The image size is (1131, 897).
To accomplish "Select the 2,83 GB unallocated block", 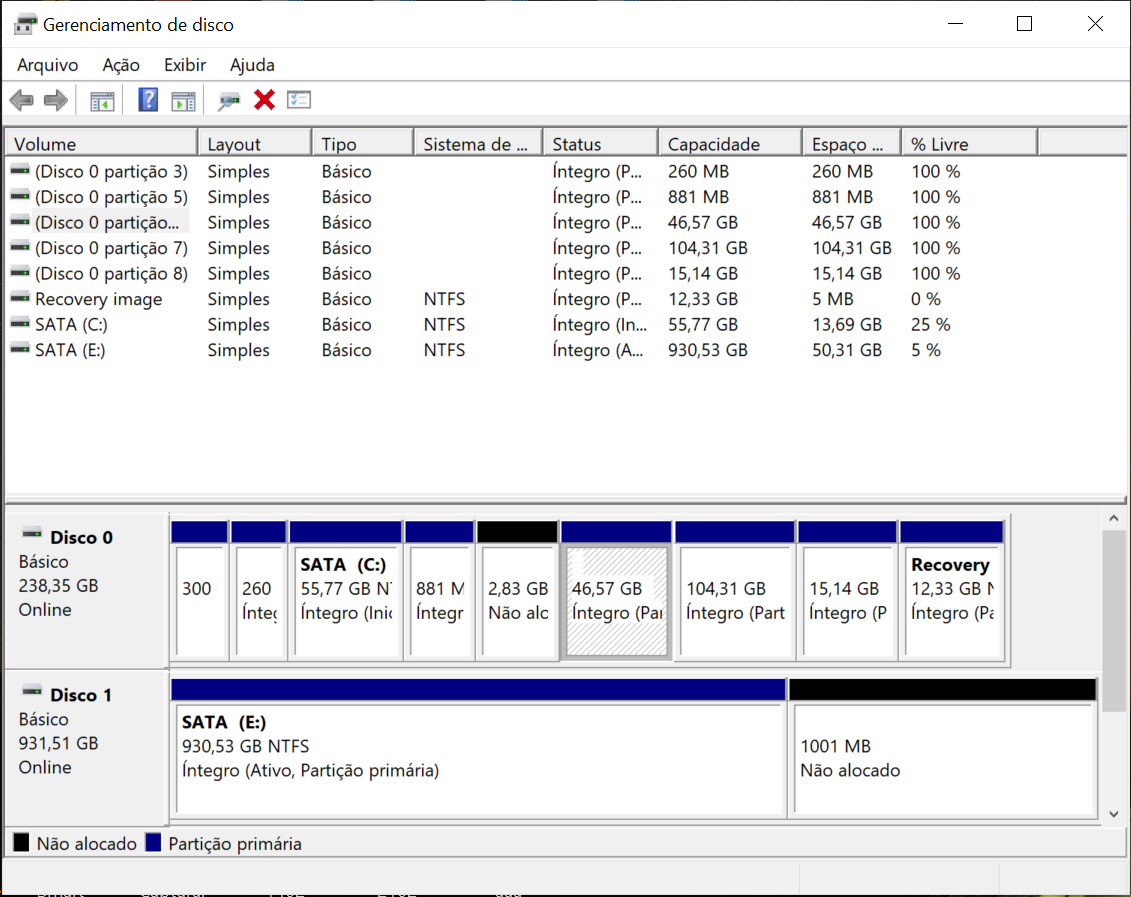I will (x=517, y=590).
